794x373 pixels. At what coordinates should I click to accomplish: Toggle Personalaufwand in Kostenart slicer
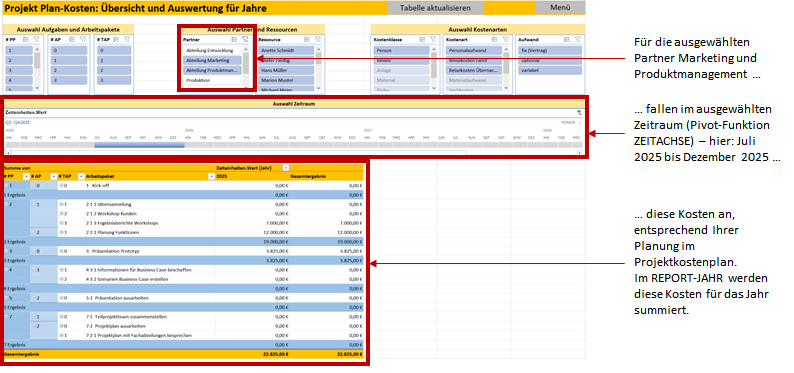pyautogui.click(x=474, y=51)
